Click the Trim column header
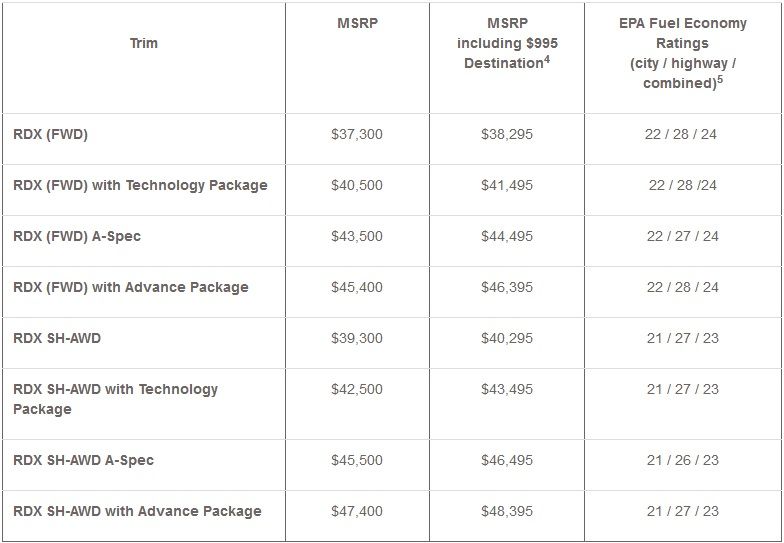 click(143, 43)
